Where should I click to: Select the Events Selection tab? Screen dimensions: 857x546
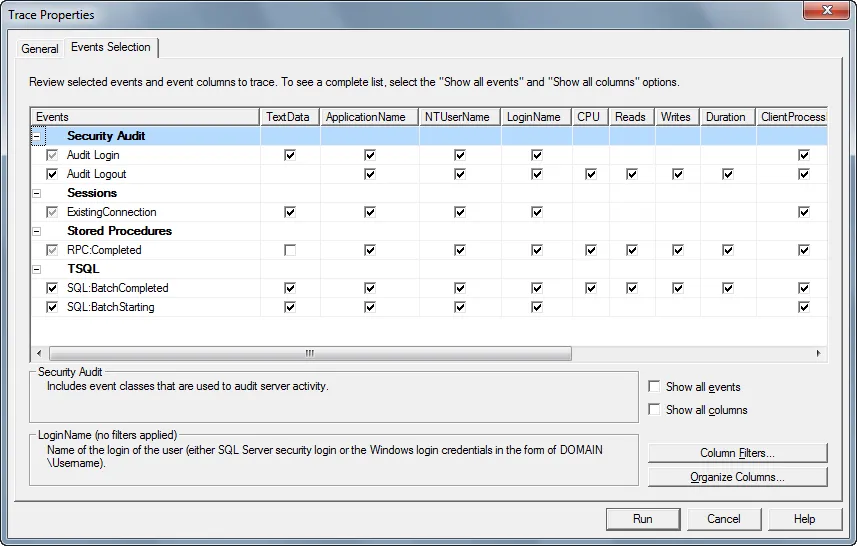110,47
